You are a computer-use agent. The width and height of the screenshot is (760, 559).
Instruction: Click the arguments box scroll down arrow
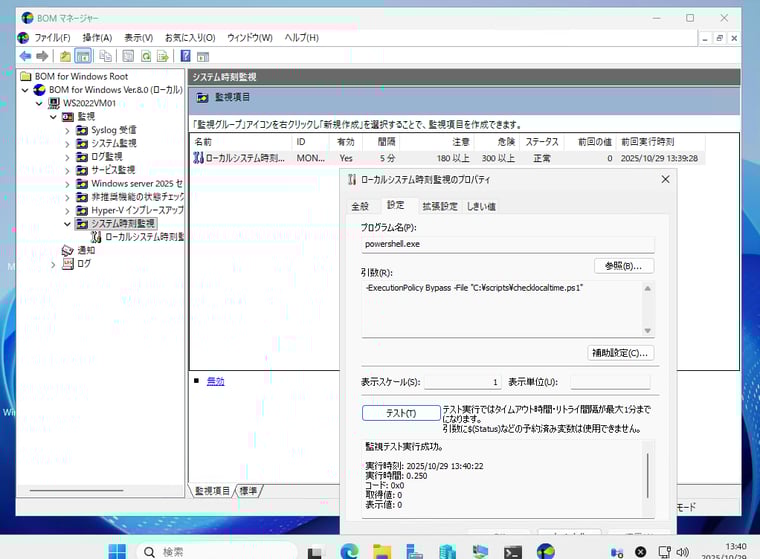tap(648, 331)
